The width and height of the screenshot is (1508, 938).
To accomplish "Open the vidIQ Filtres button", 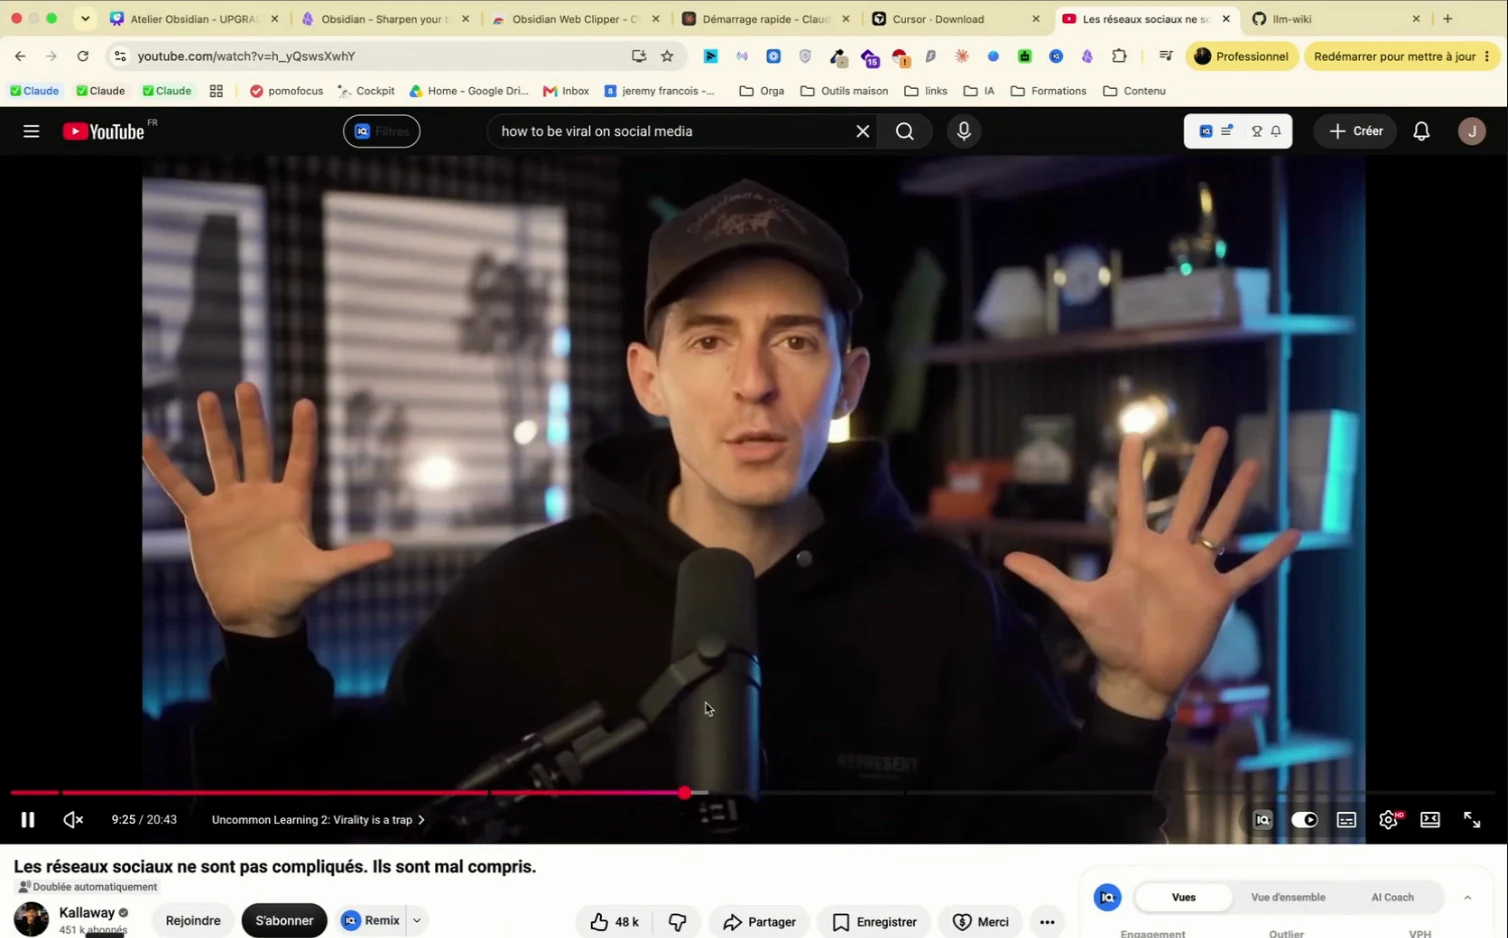I will coord(382,131).
